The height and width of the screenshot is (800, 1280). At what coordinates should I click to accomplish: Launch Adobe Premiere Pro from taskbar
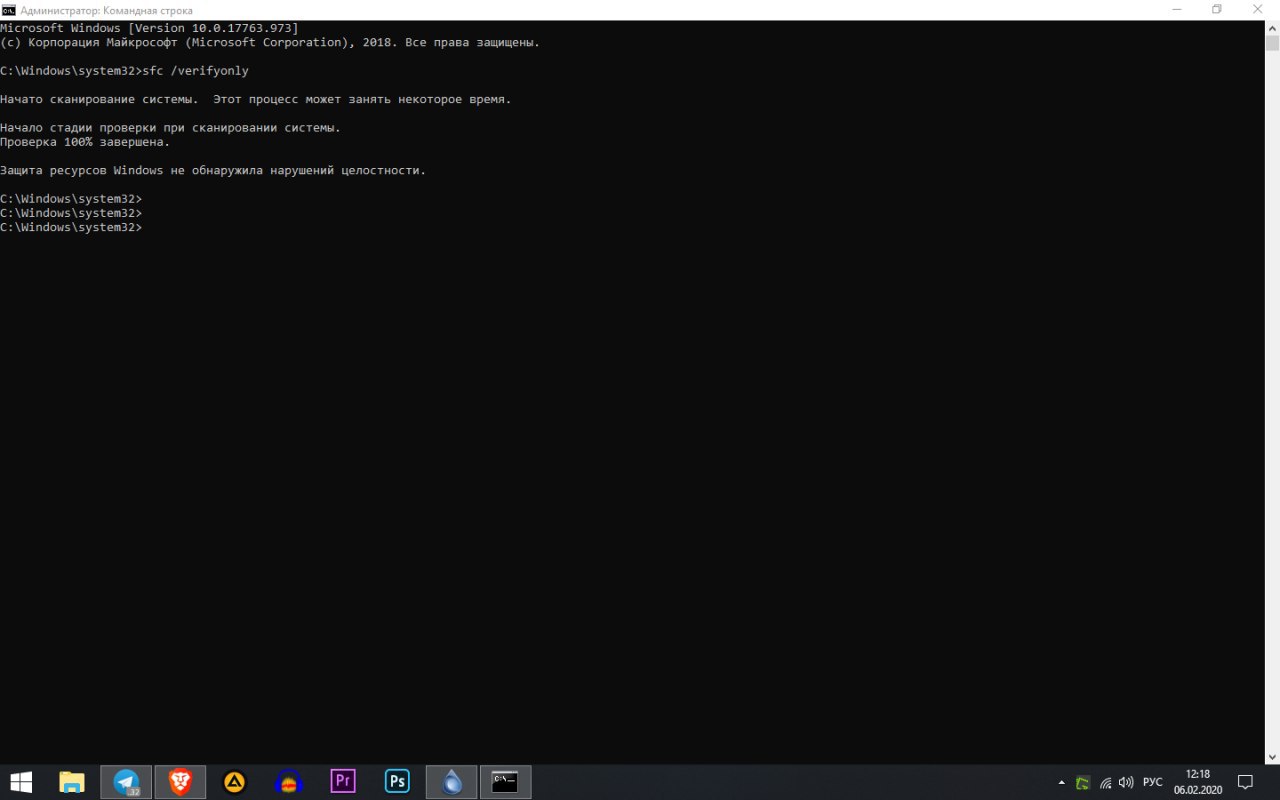click(343, 782)
